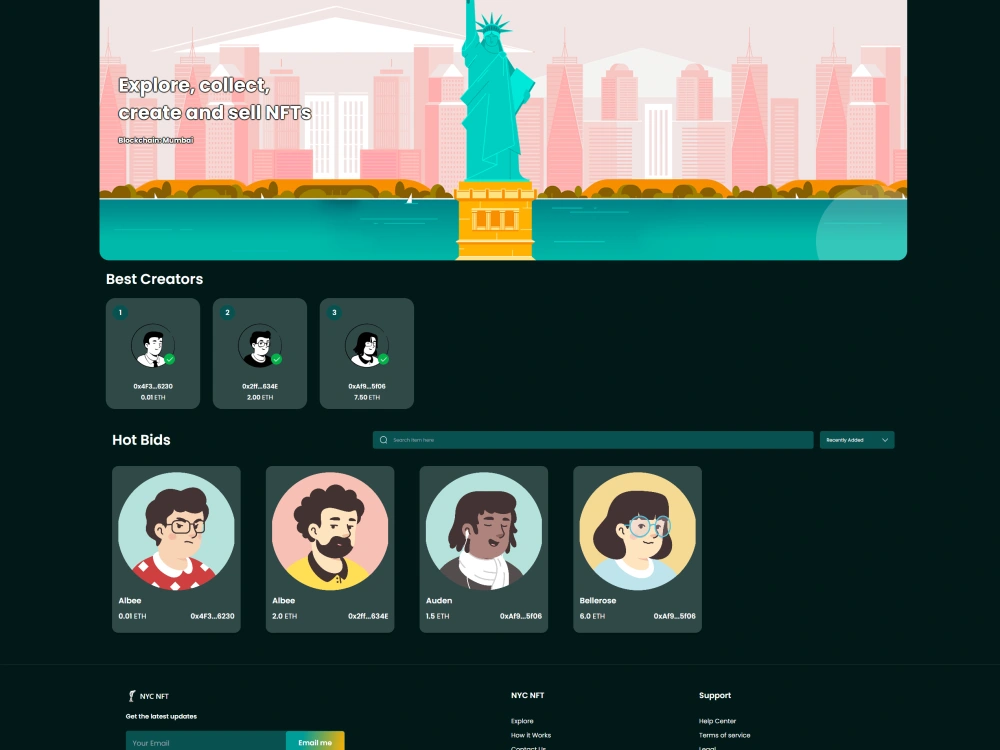The width and height of the screenshot is (1000, 750).
Task: Open the How it Works footer link
Action: tap(531, 735)
